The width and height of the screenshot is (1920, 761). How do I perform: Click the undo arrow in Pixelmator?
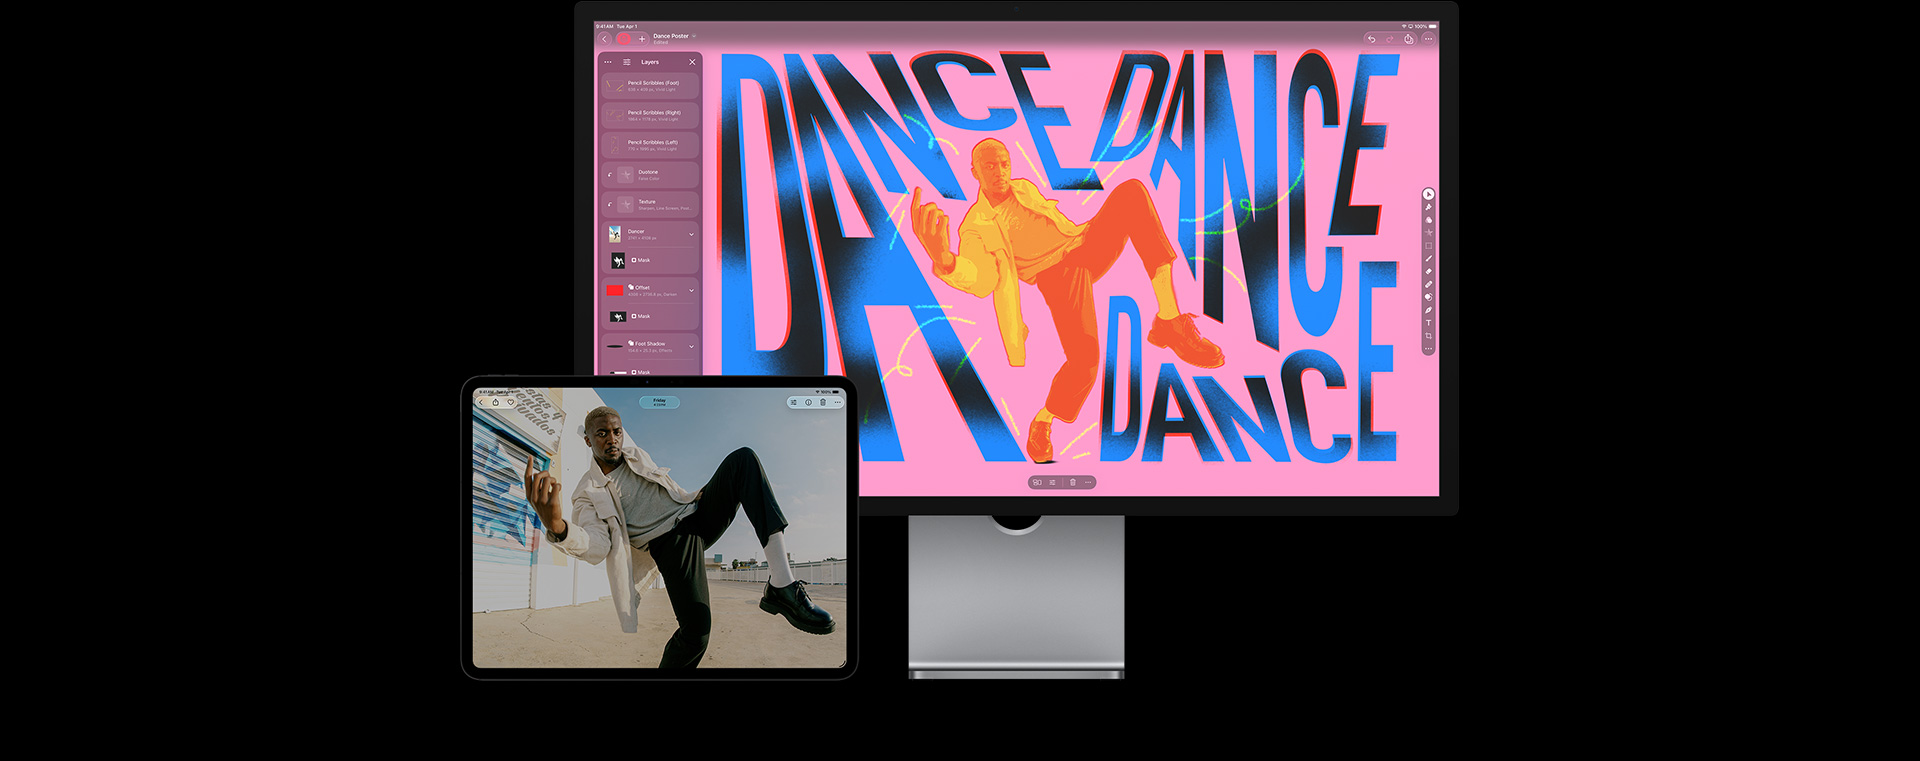1371,39
